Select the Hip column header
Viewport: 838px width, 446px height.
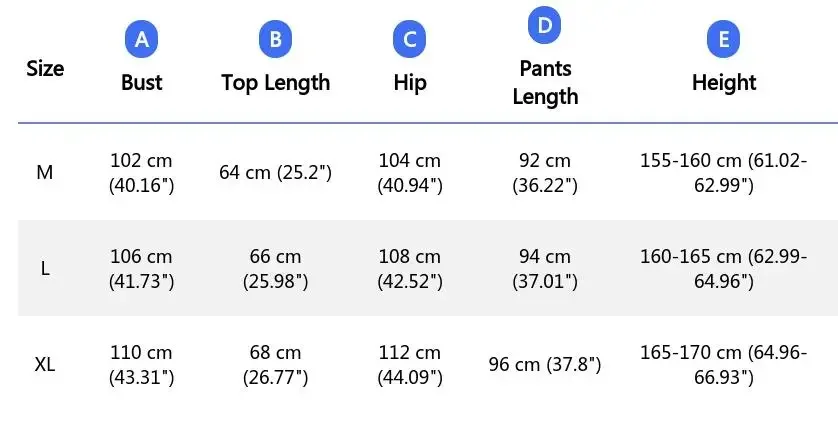409,82
